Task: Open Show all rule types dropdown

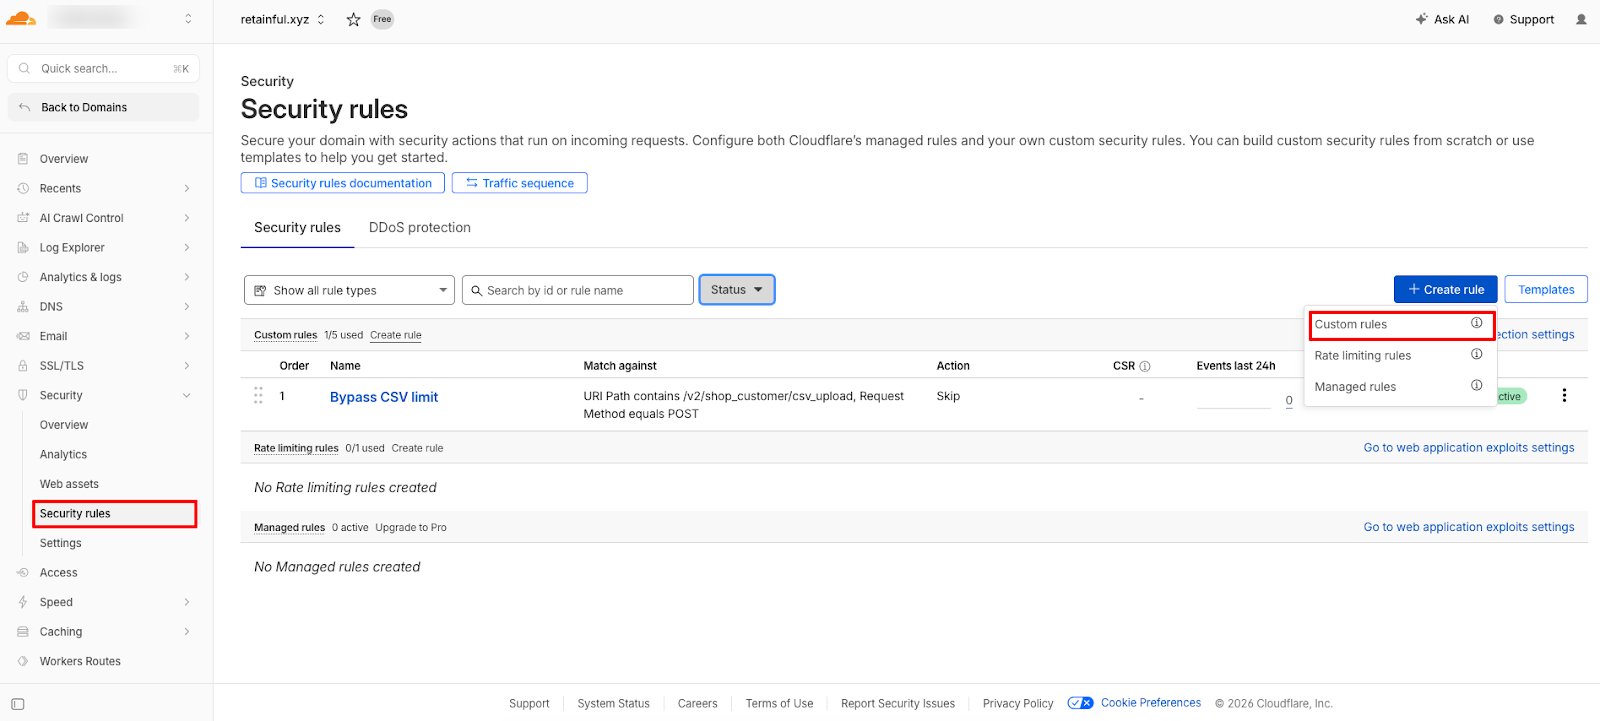Action: click(349, 290)
